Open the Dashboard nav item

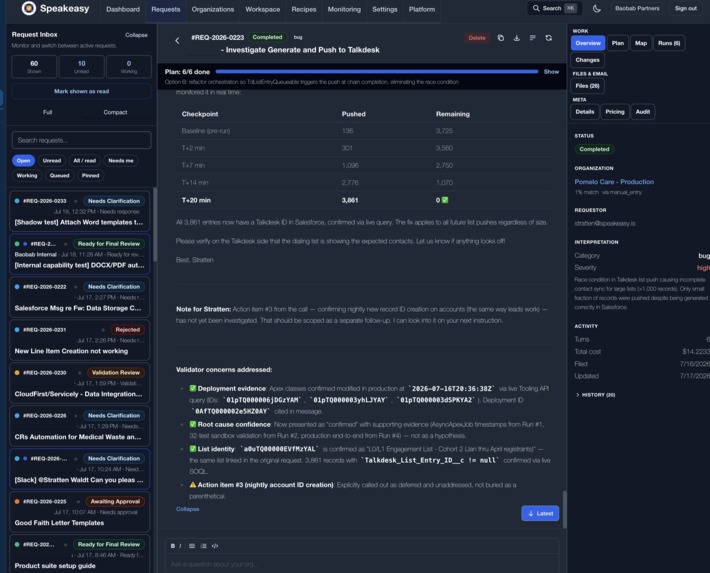pyautogui.click(x=123, y=9)
